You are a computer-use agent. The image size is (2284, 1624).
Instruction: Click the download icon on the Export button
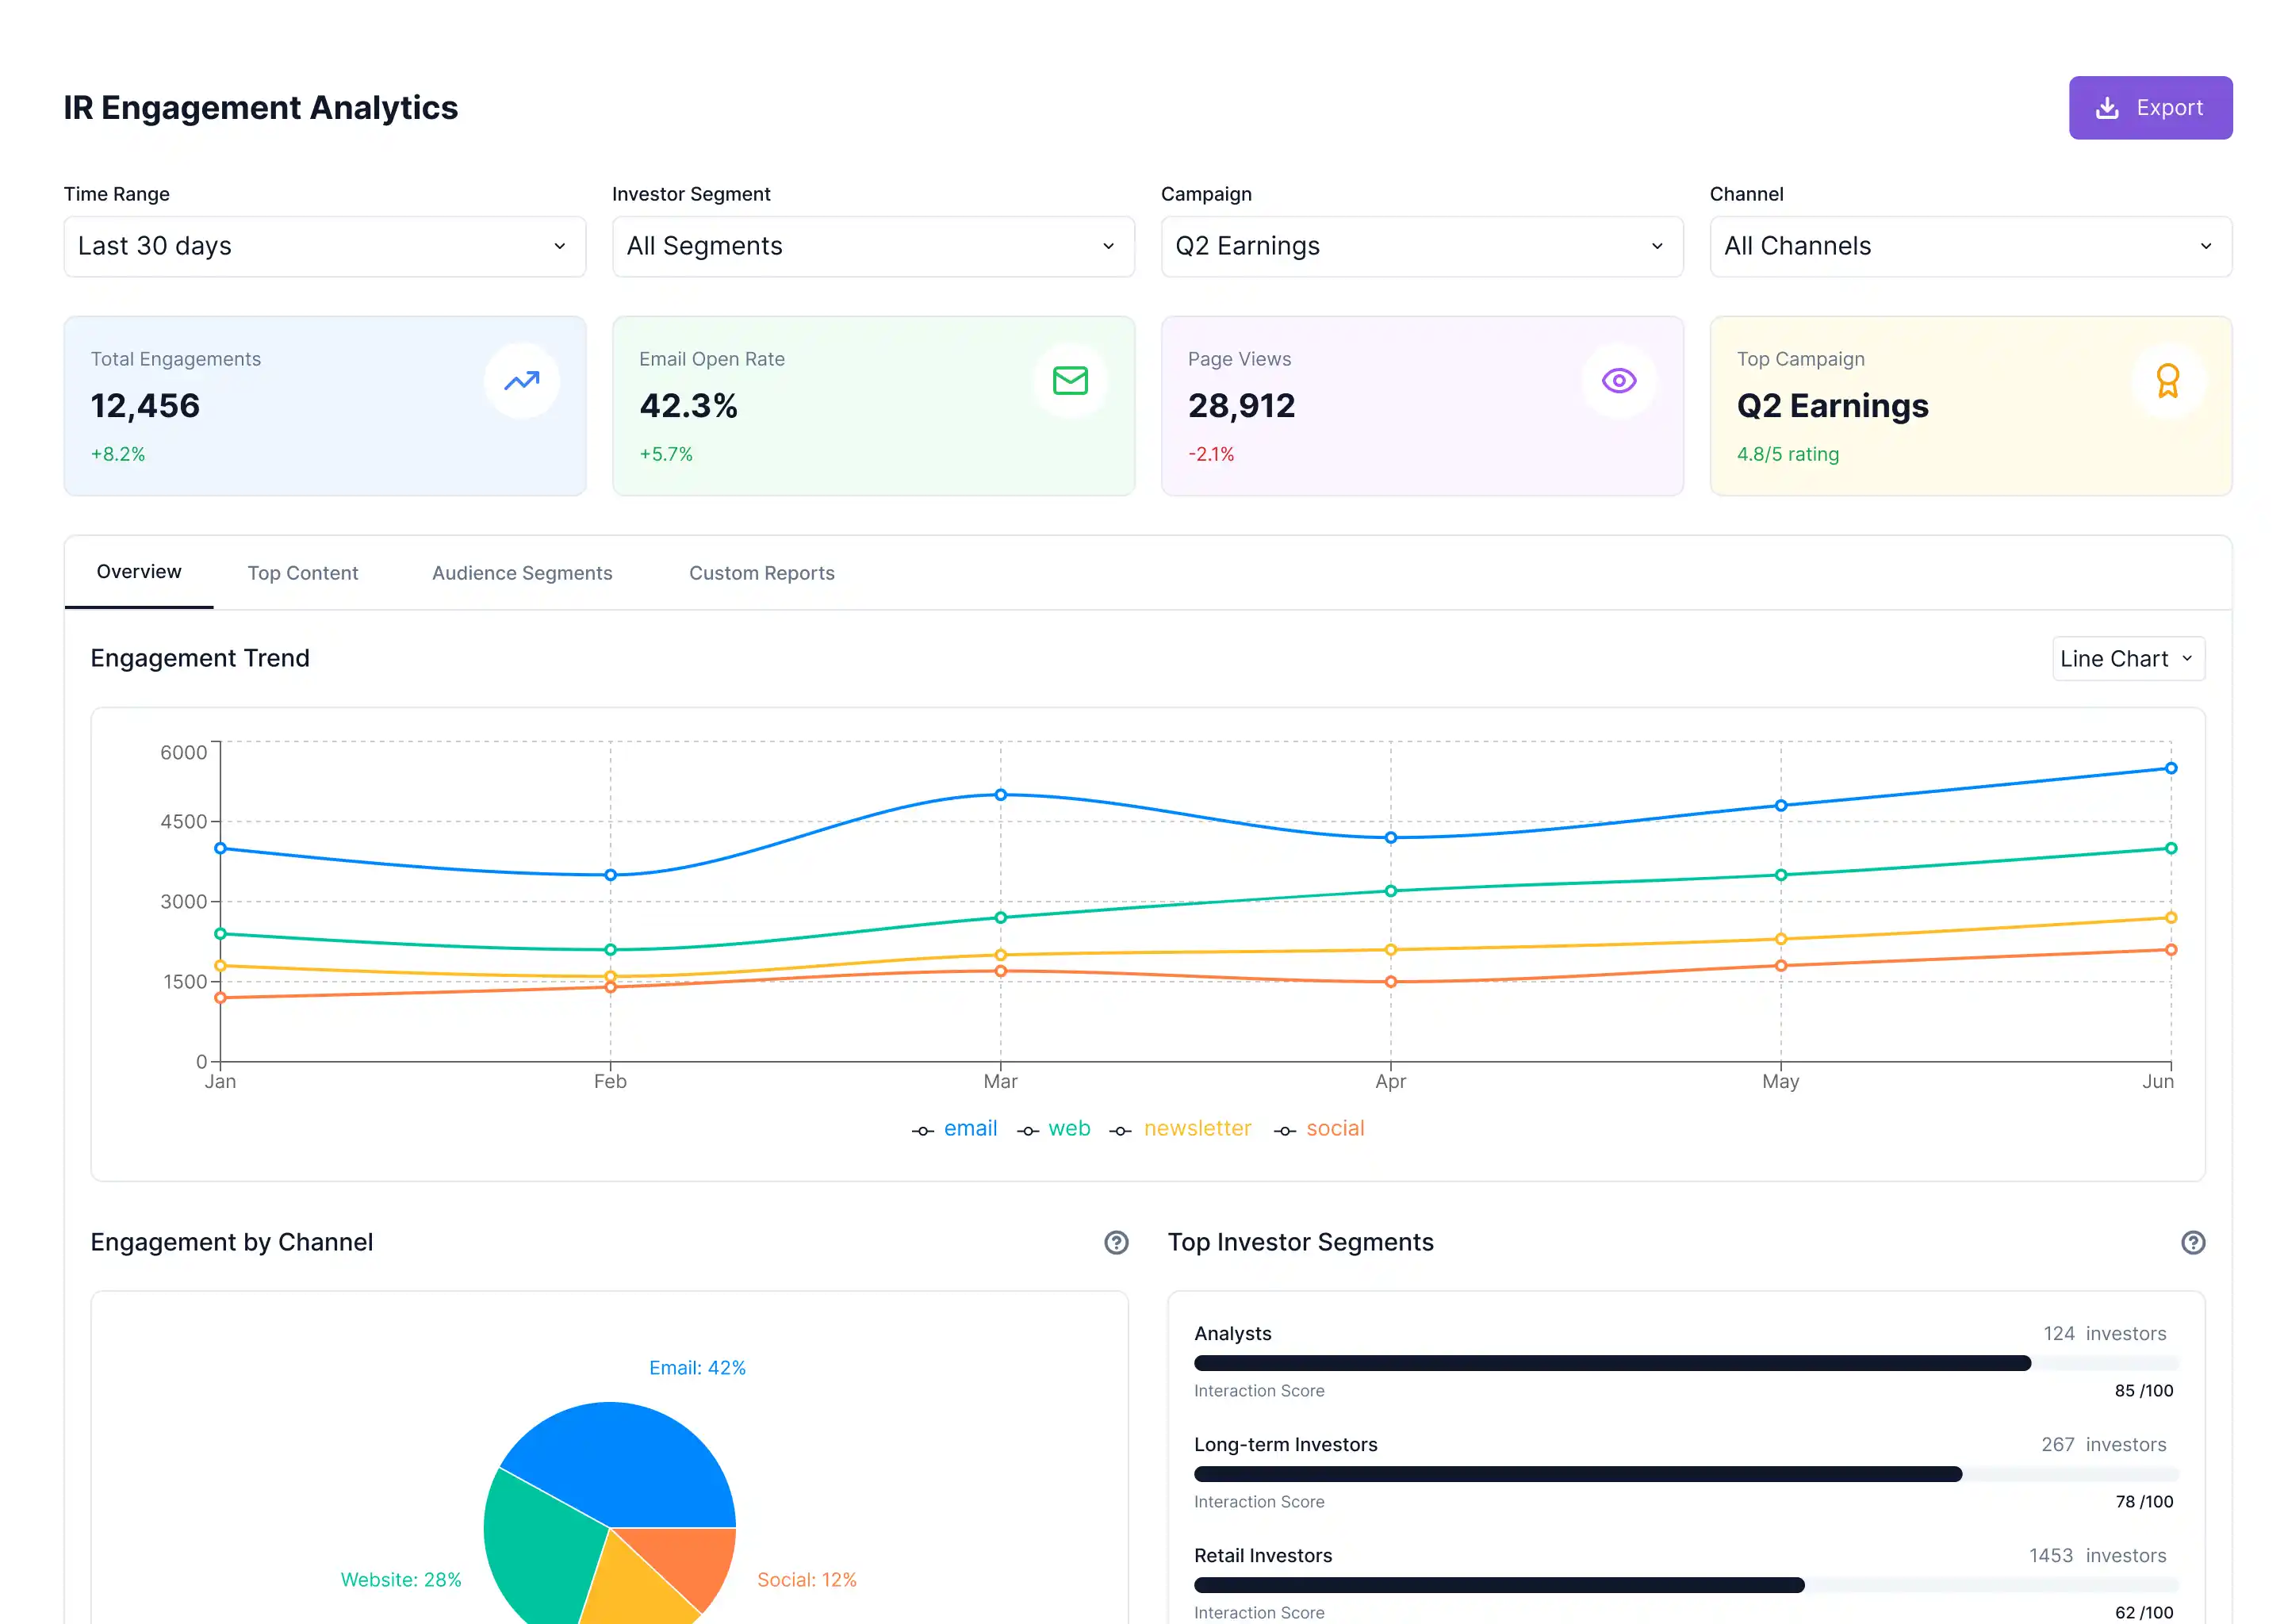click(2108, 107)
